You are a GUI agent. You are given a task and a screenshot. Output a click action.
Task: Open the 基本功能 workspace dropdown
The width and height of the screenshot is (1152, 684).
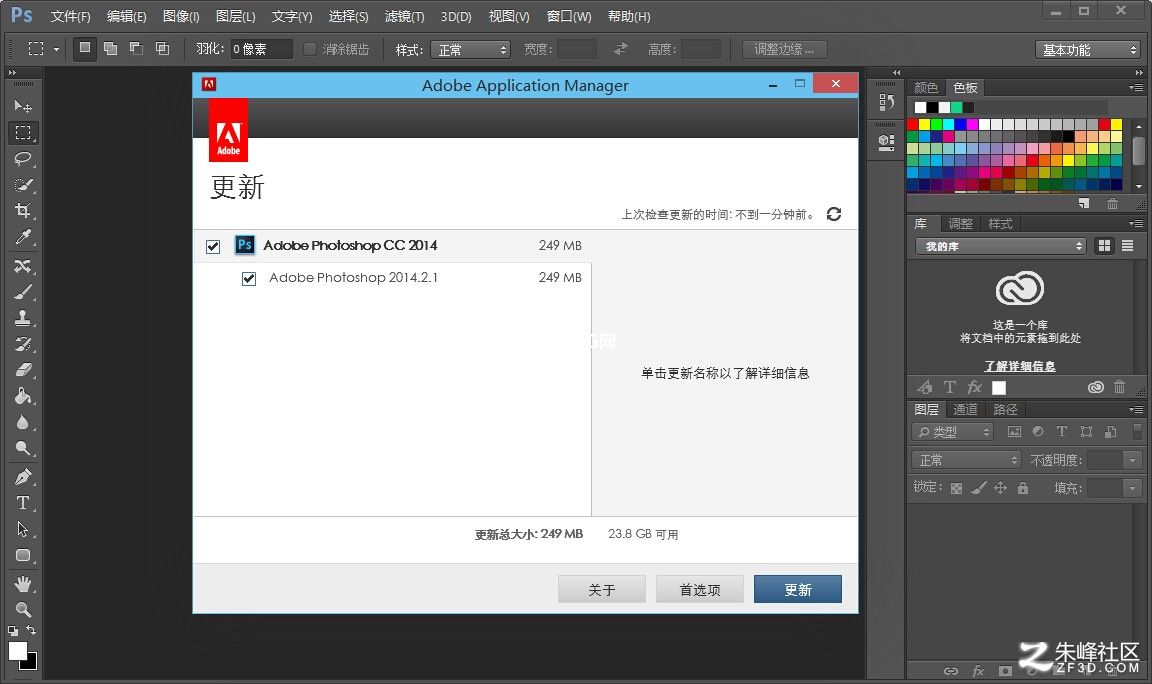pyautogui.click(x=1087, y=49)
